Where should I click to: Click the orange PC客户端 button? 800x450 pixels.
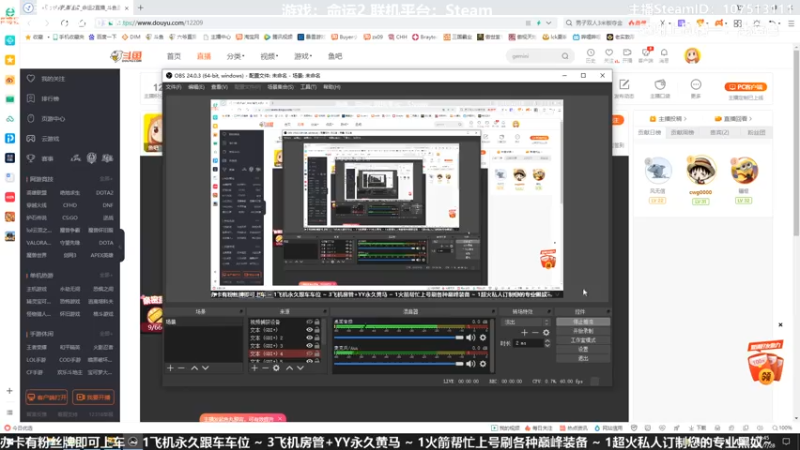coord(746,87)
